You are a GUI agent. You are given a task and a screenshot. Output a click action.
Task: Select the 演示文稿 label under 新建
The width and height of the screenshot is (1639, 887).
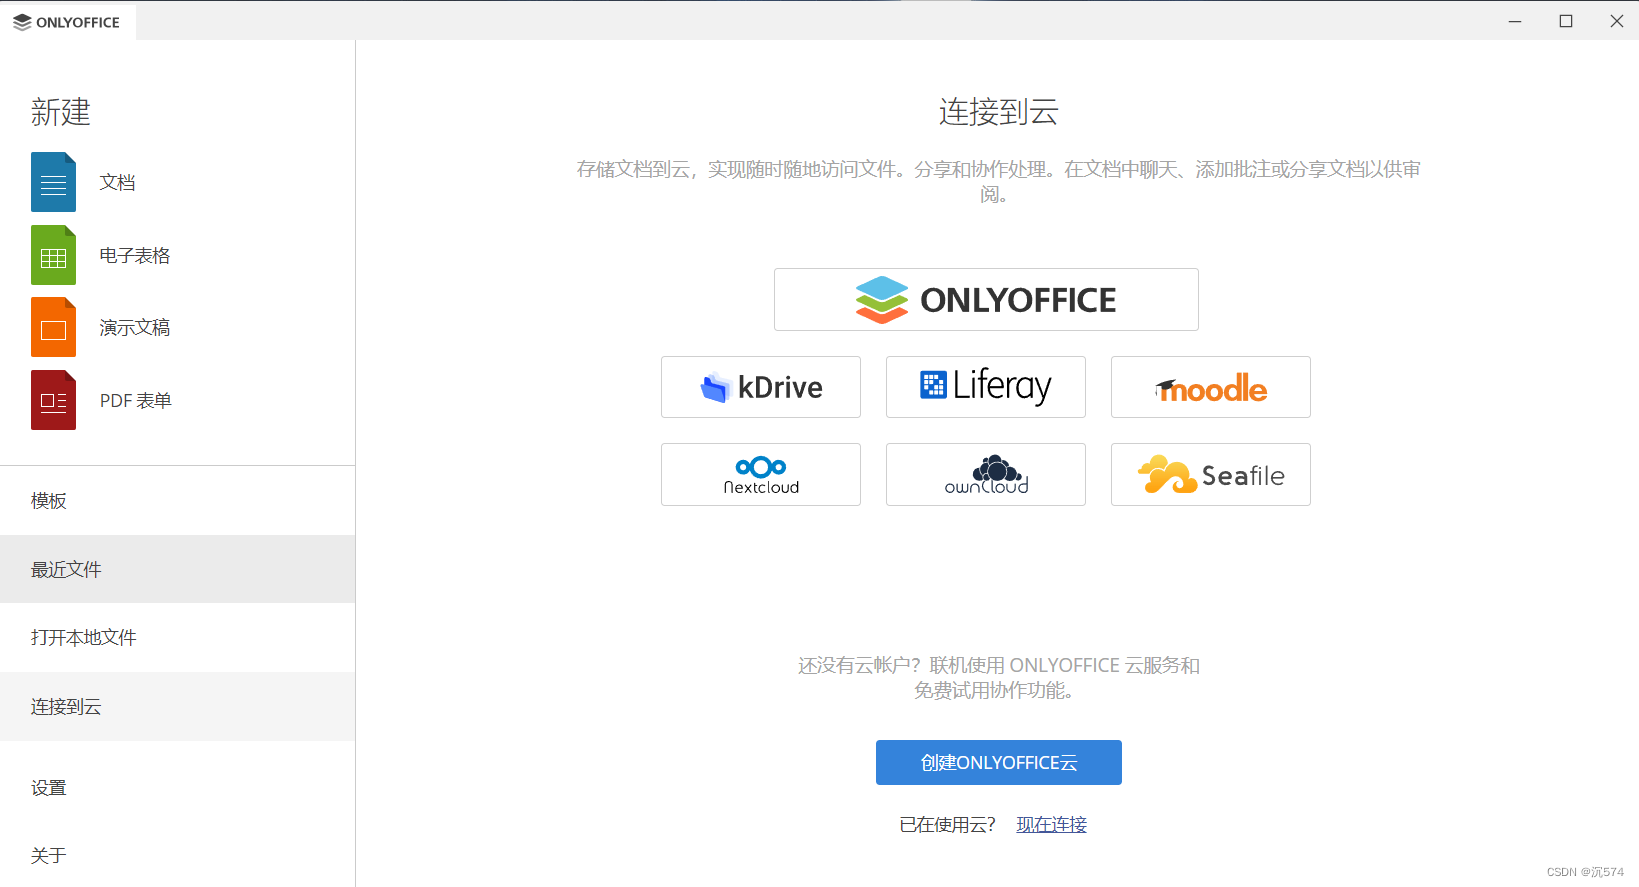[135, 327]
